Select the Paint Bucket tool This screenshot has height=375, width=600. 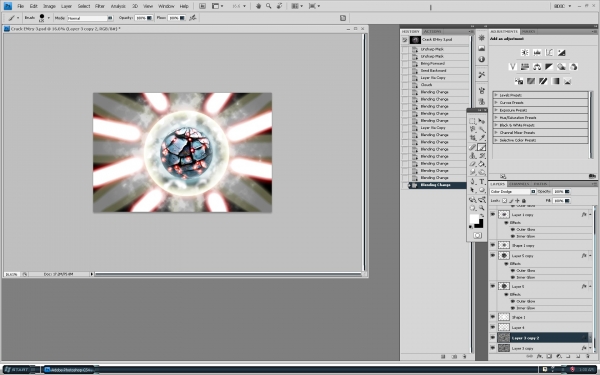482,164
